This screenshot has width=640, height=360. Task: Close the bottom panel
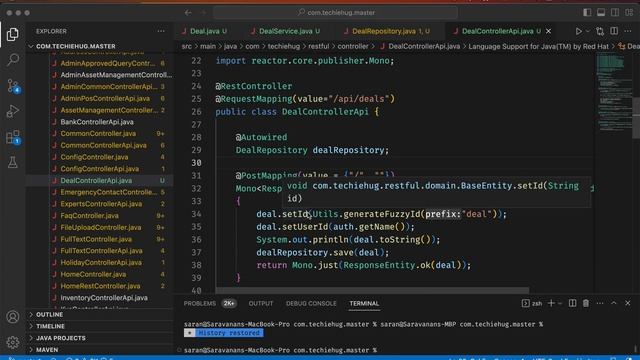[627, 303]
